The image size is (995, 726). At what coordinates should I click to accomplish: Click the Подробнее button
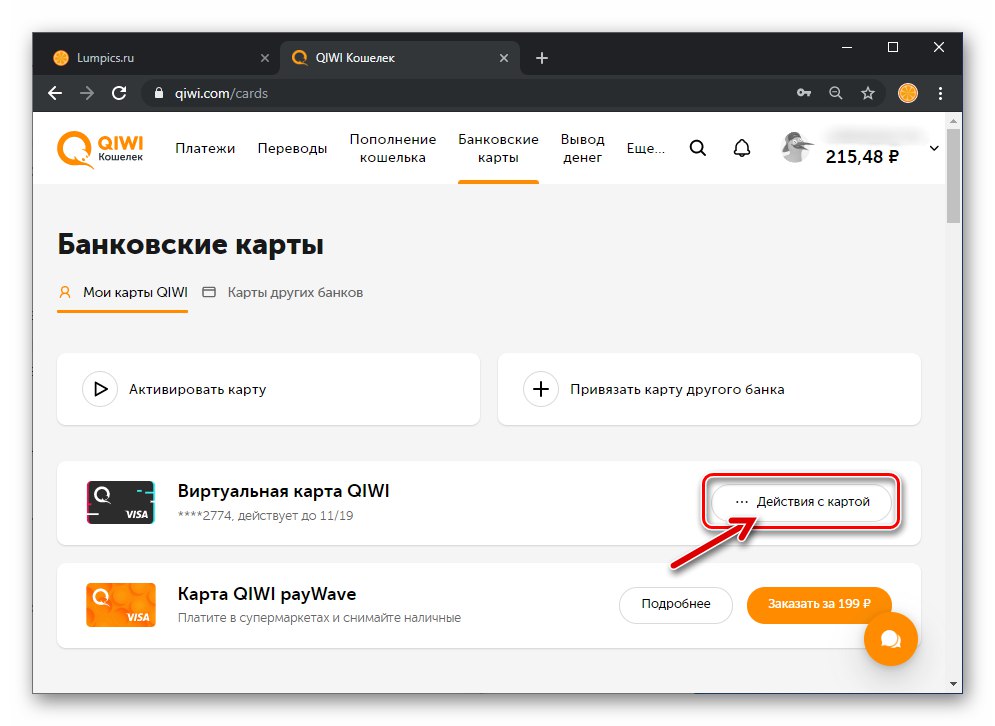click(676, 604)
